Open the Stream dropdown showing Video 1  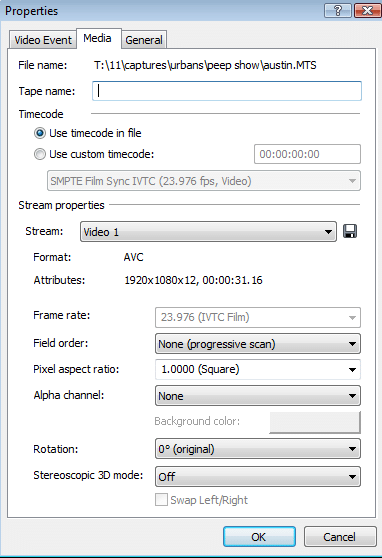(208, 232)
